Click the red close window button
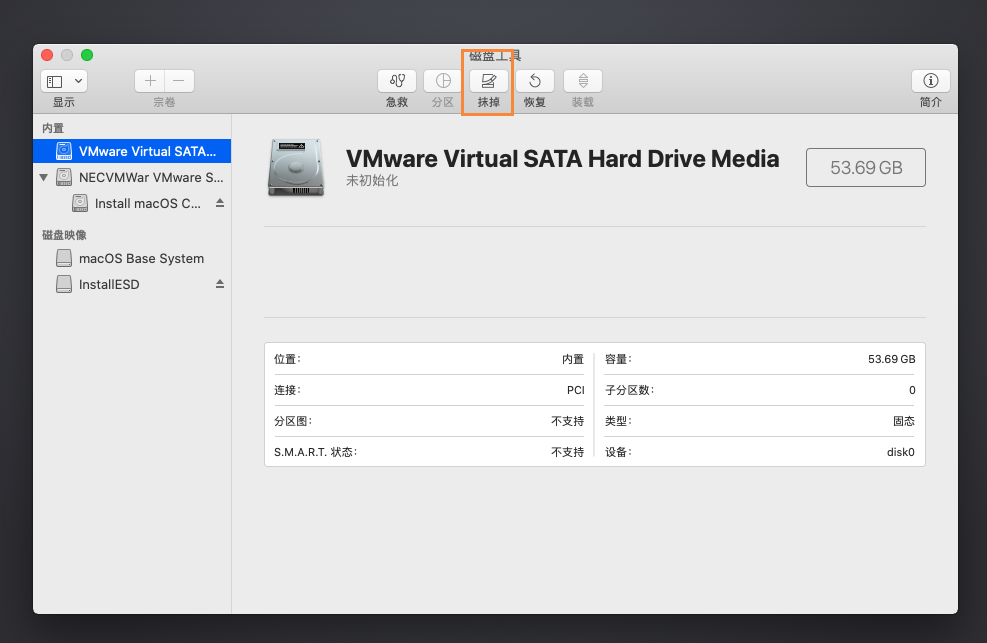 pos(47,55)
